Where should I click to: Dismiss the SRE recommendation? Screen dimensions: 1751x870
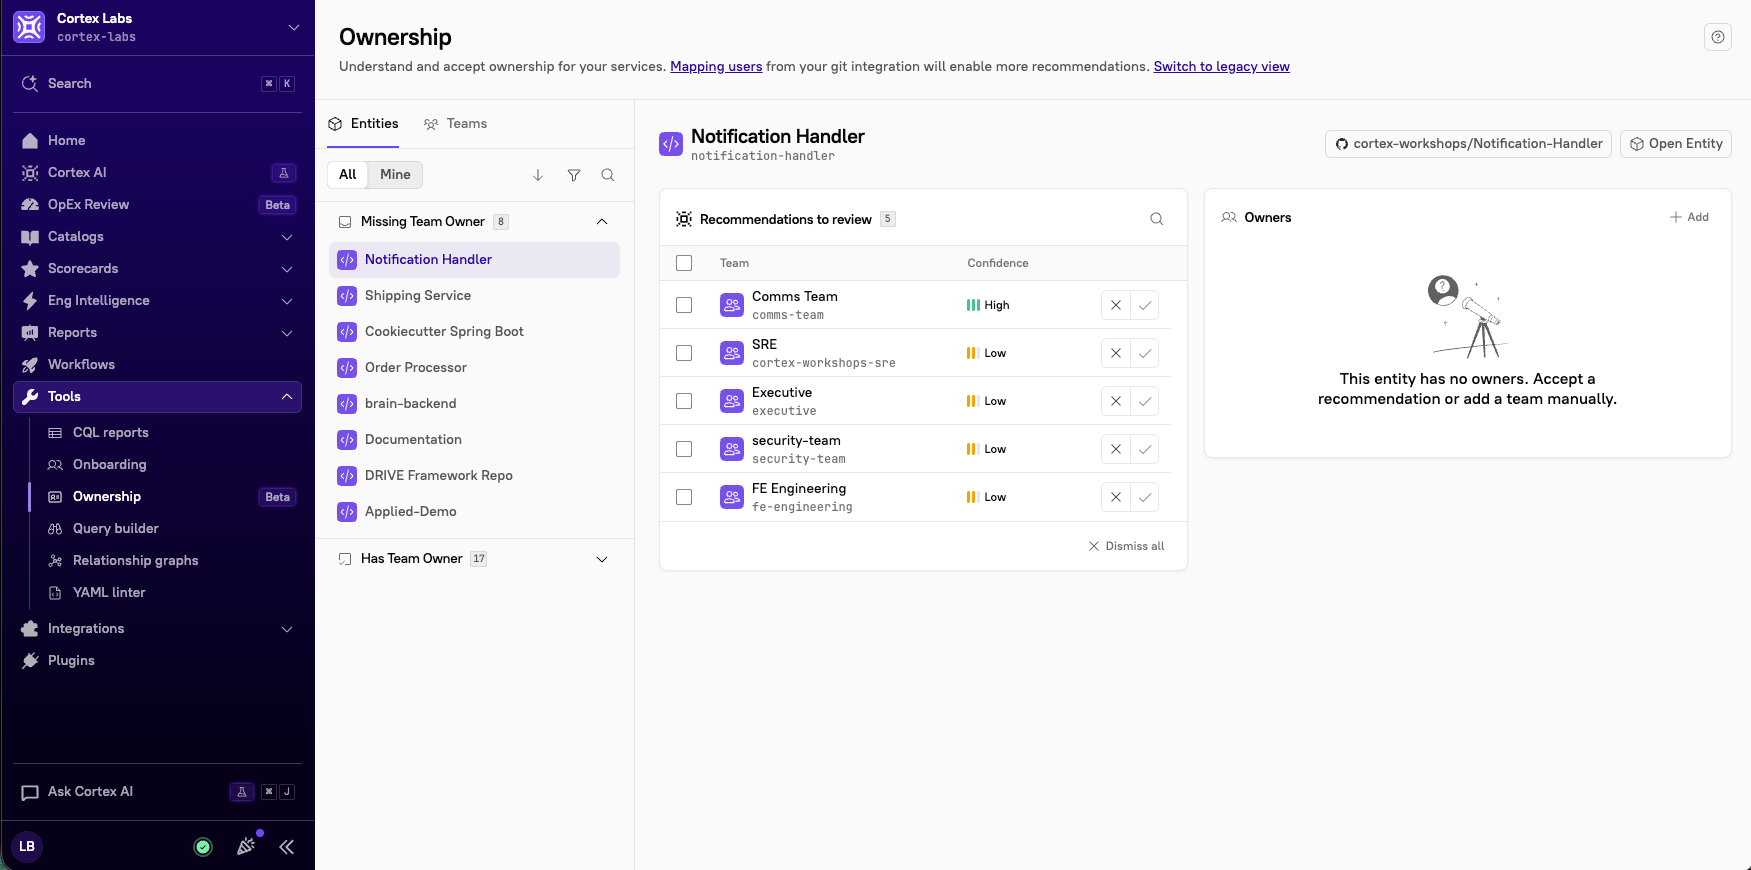click(x=1116, y=353)
